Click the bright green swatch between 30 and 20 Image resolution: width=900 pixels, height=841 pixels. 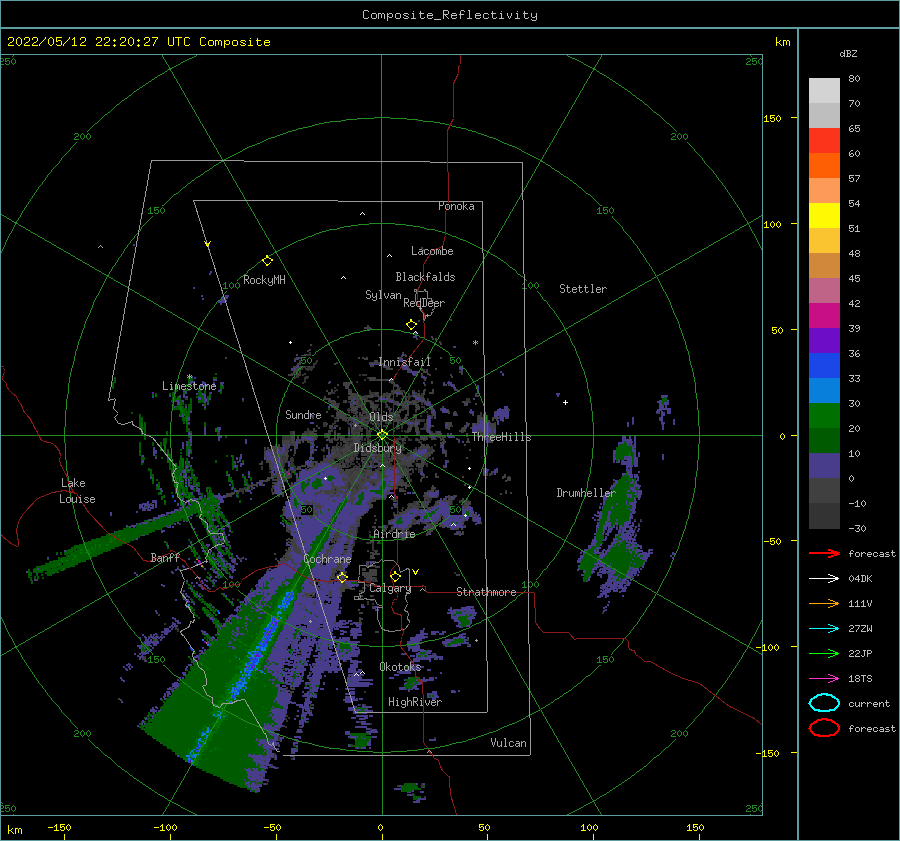(824, 416)
